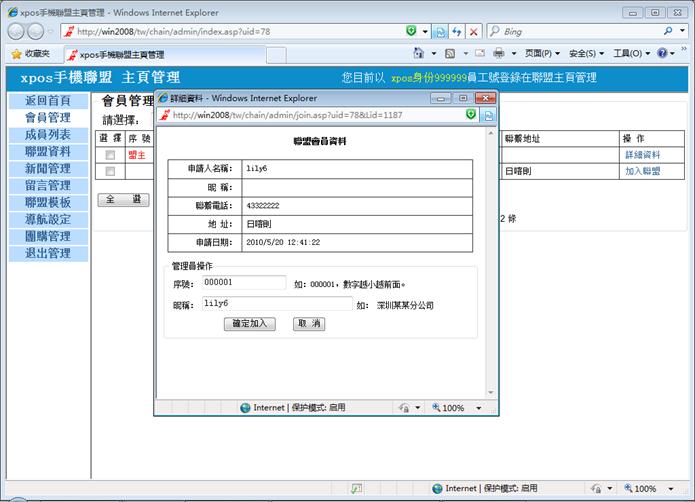Image resolution: width=695 pixels, height=502 pixels.
Task: Click the Read Mail toolbar icon
Action: point(478,53)
